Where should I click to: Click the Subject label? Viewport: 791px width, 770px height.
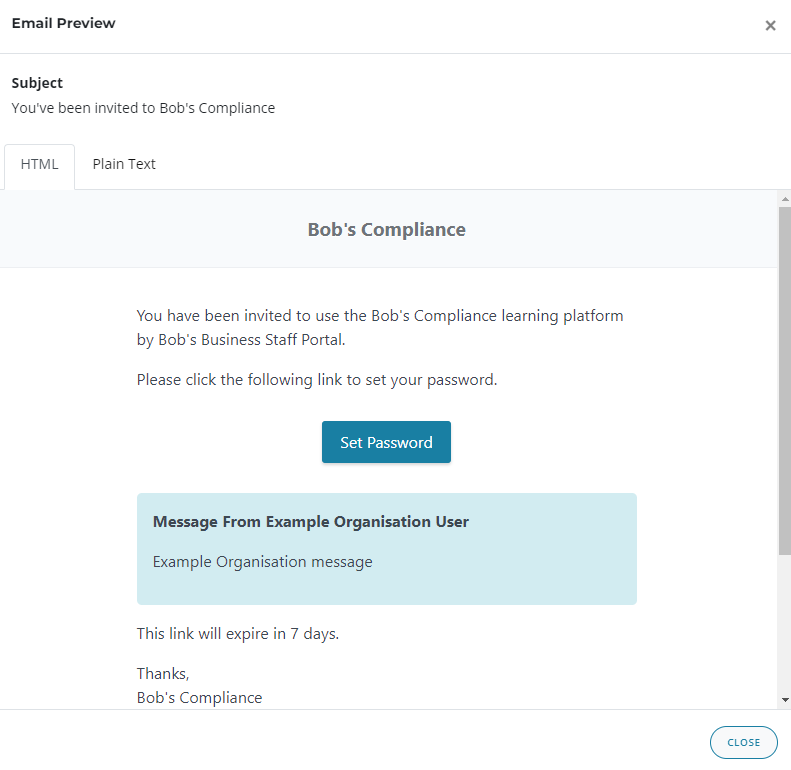tap(37, 83)
